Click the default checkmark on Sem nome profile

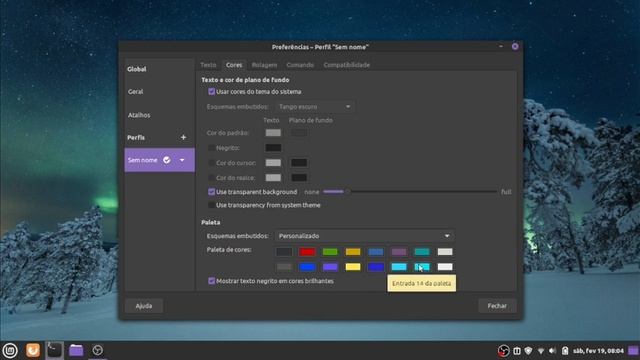coord(167,160)
